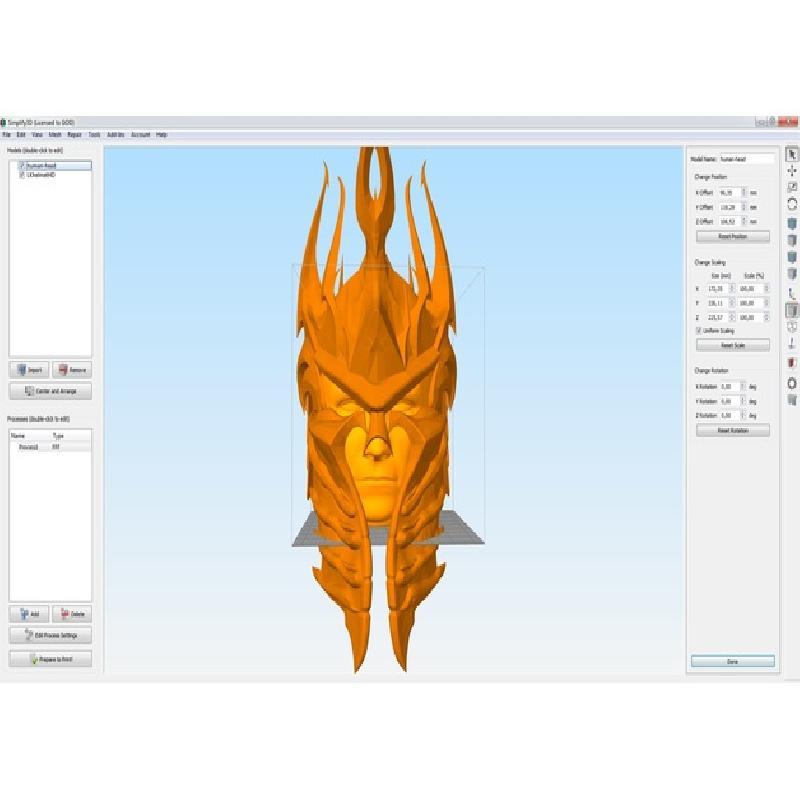
Task: Select the normal selection arrow tool
Action: click(x=792, y=154)
